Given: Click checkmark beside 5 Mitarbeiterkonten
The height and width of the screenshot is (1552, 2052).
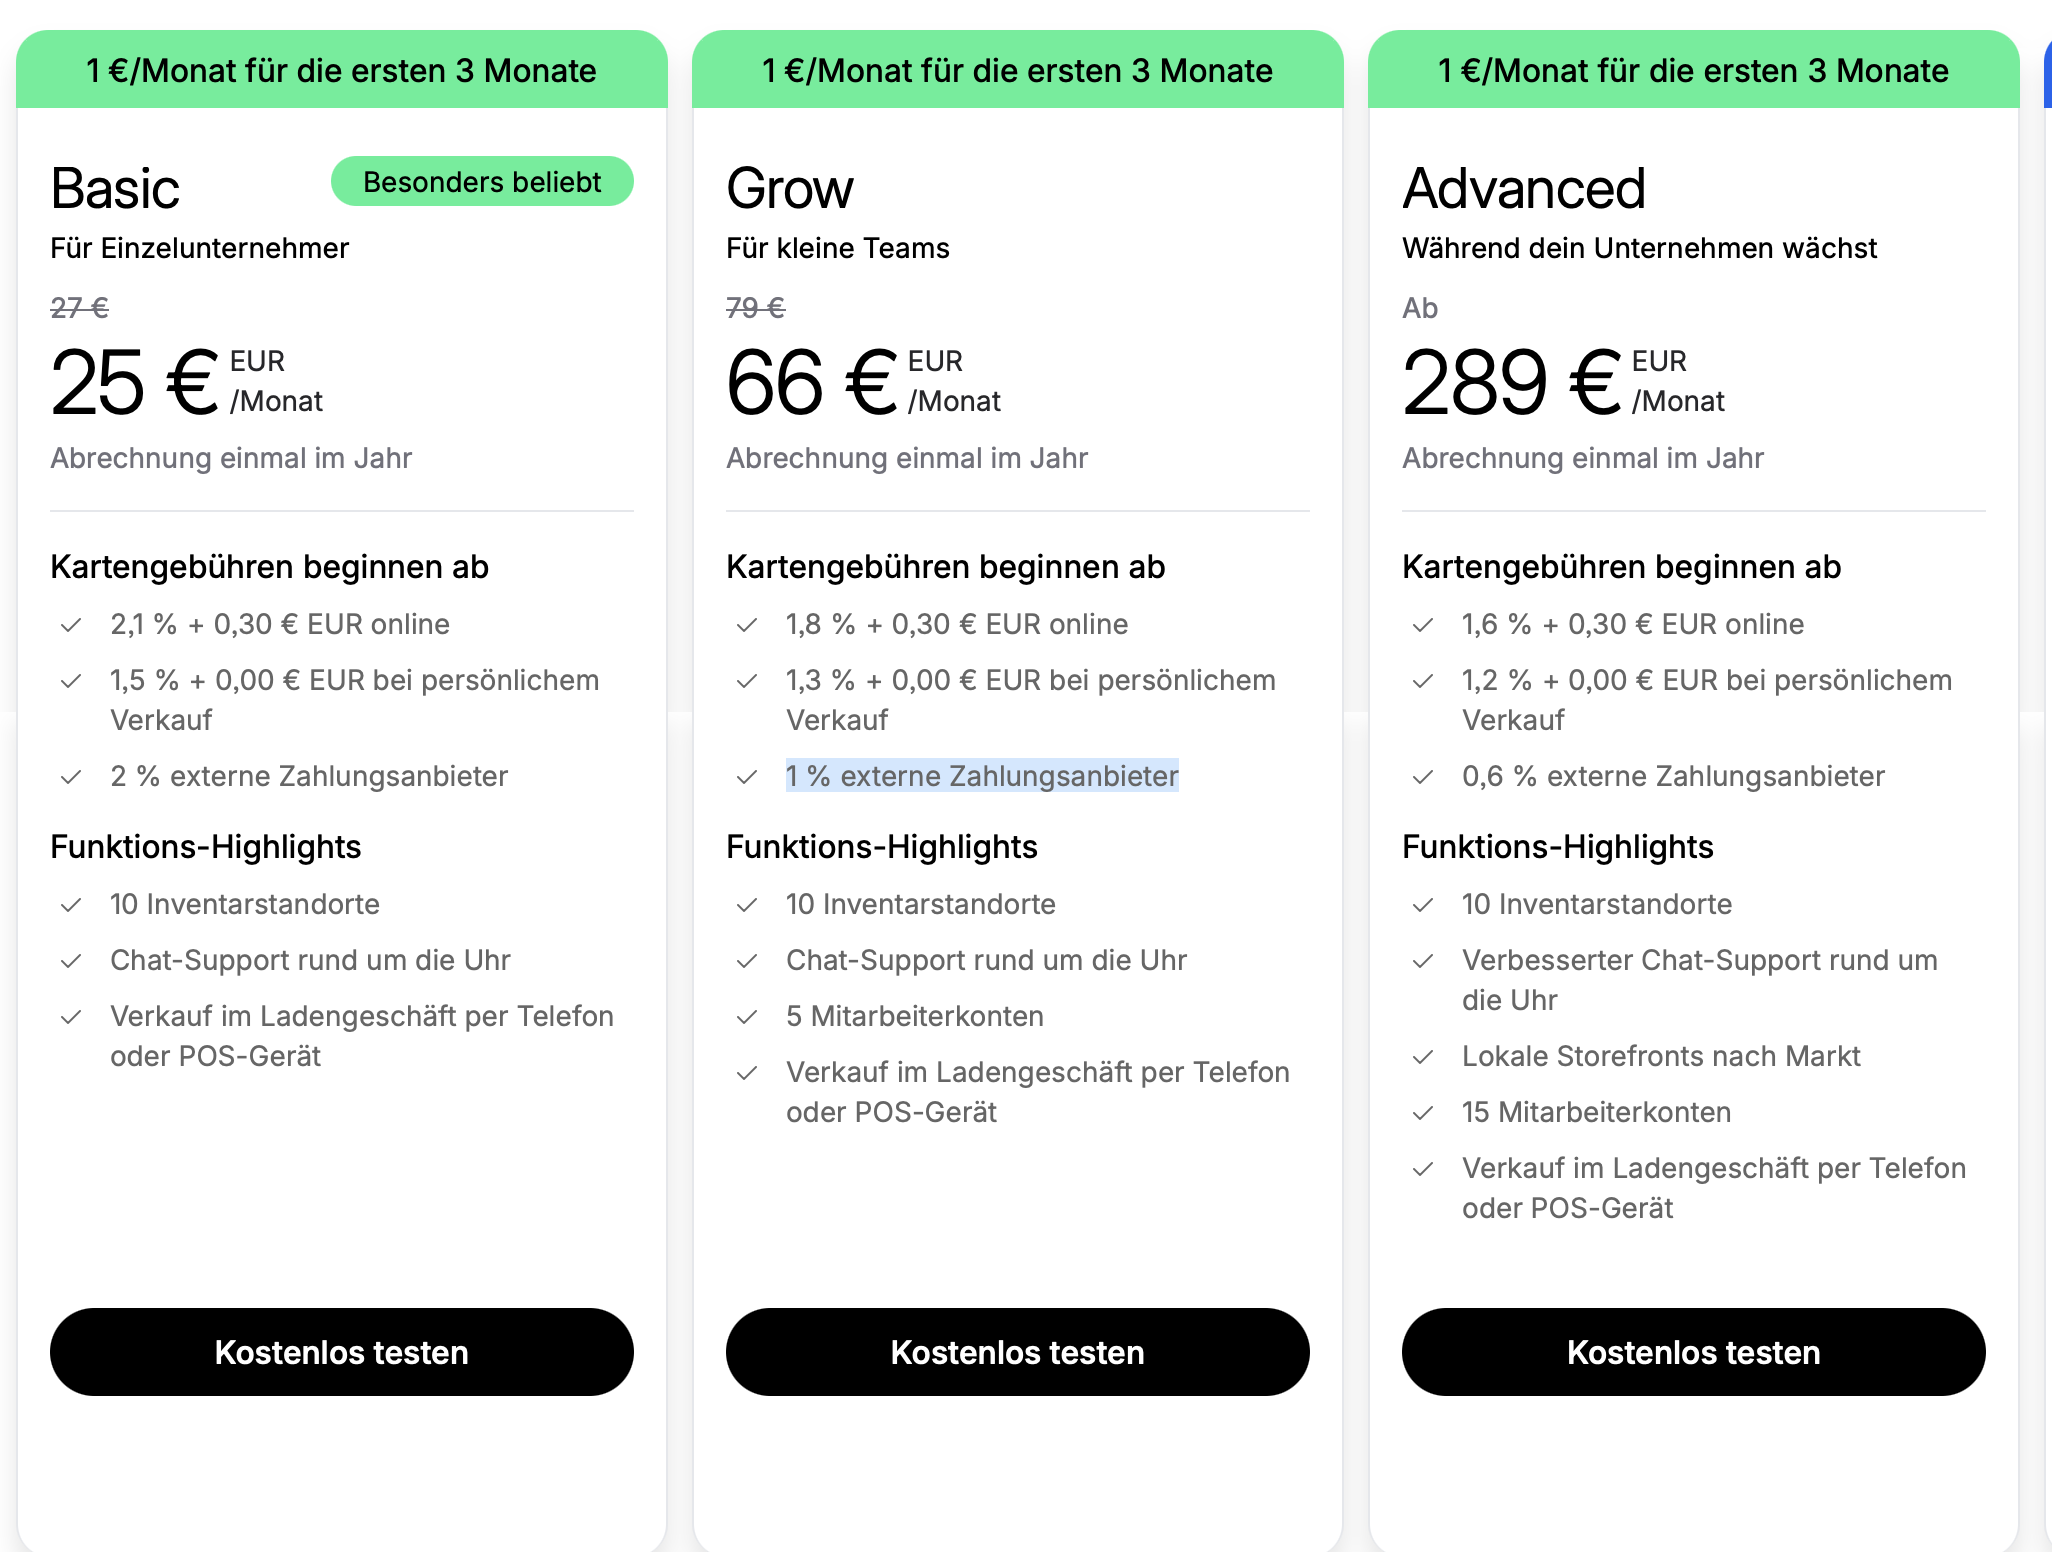Looking at the screenshot, I should pyautogui.click(x=747, y=1017).
